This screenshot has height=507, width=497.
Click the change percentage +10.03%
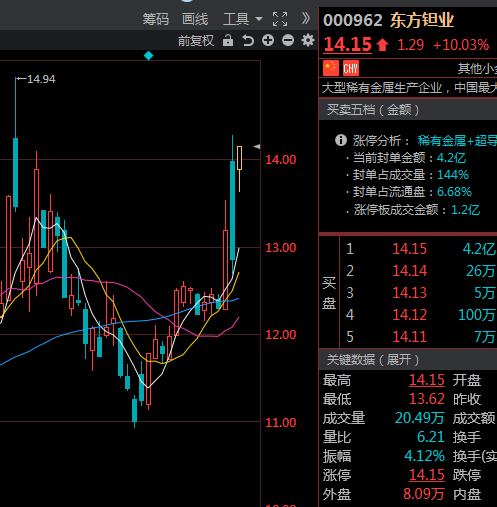pyautogui.click(x=461, y=45)
